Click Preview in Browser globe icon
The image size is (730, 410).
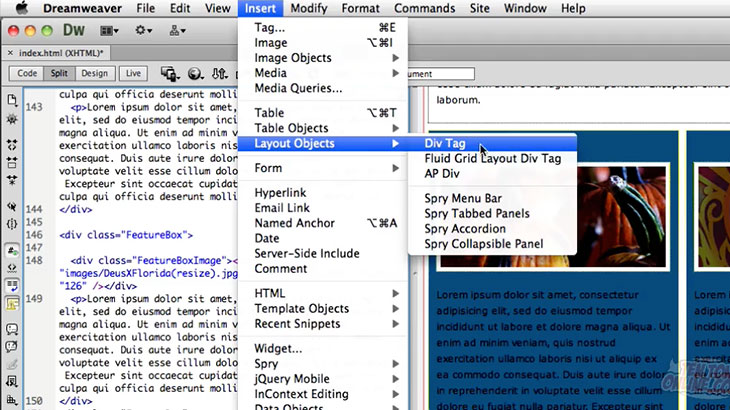(x=196, y=74)
